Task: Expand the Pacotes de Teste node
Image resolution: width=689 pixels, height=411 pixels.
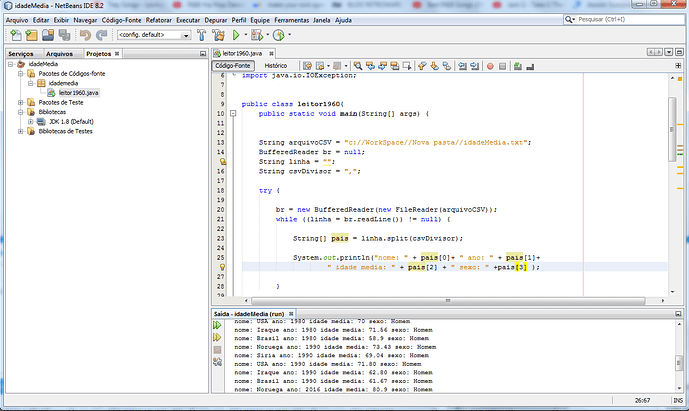Action: tap(21, 102)
